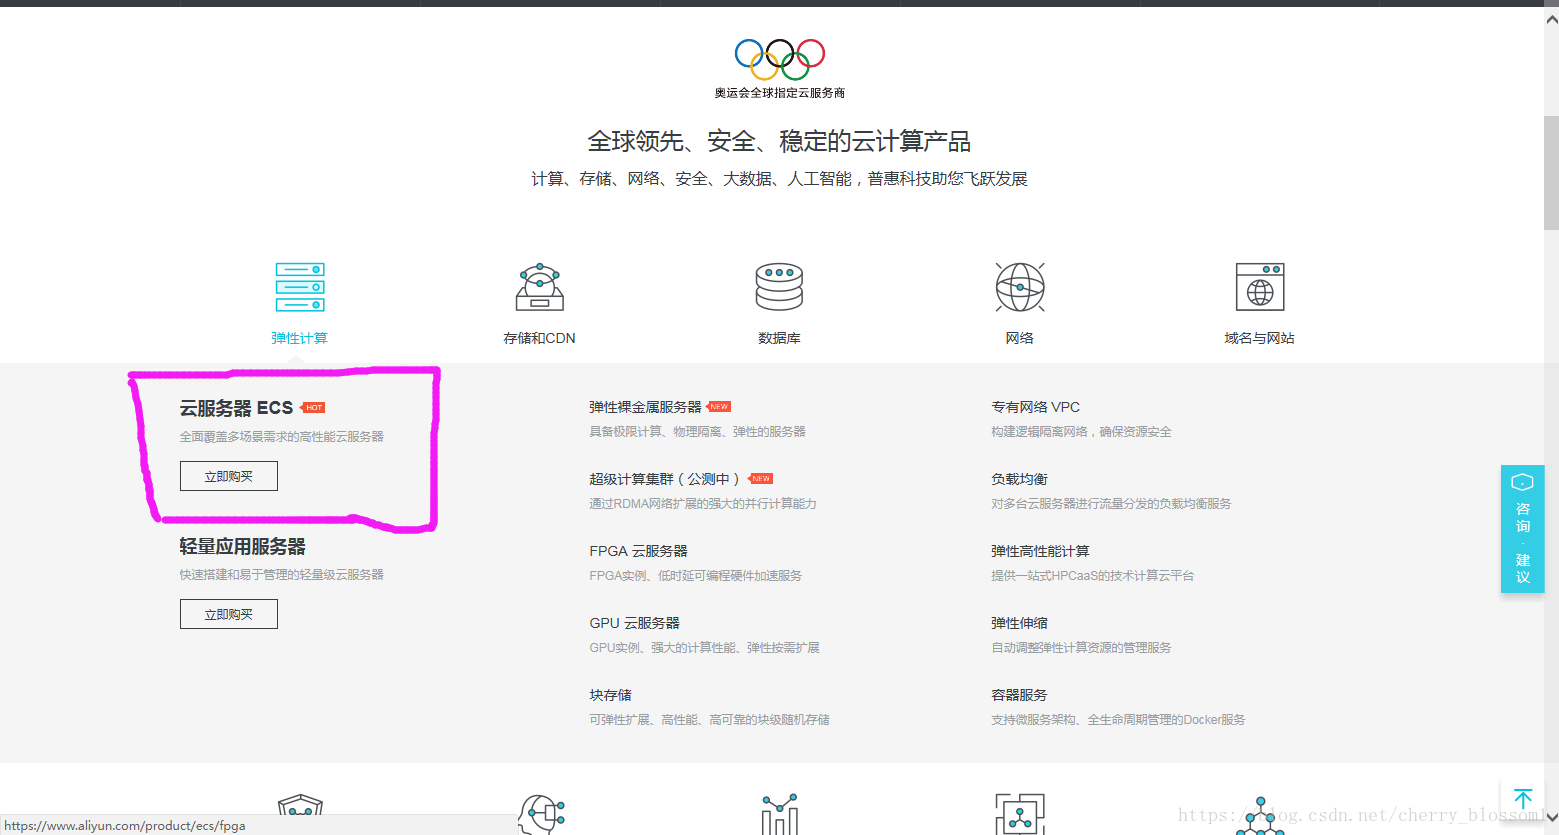Open the 弹性伸缩 product link
Image resolution: width=1559 pixels, height=835 pixels.
(x=1020, y=623)
